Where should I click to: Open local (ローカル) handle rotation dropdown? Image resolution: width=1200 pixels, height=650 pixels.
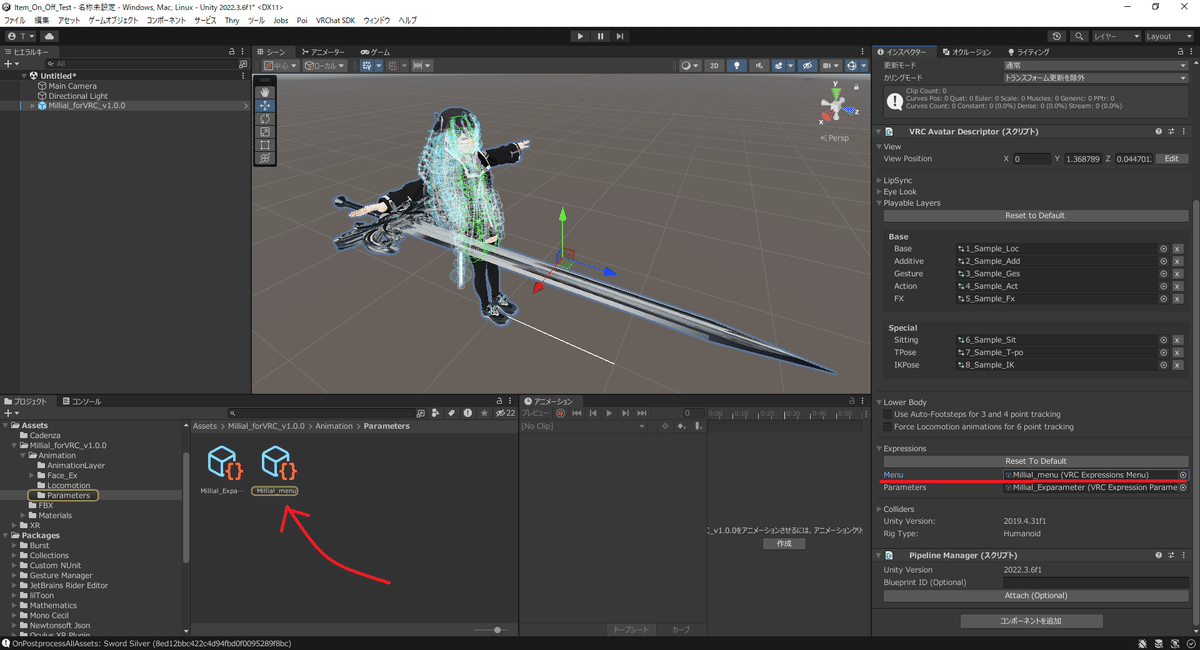[325, 66]
